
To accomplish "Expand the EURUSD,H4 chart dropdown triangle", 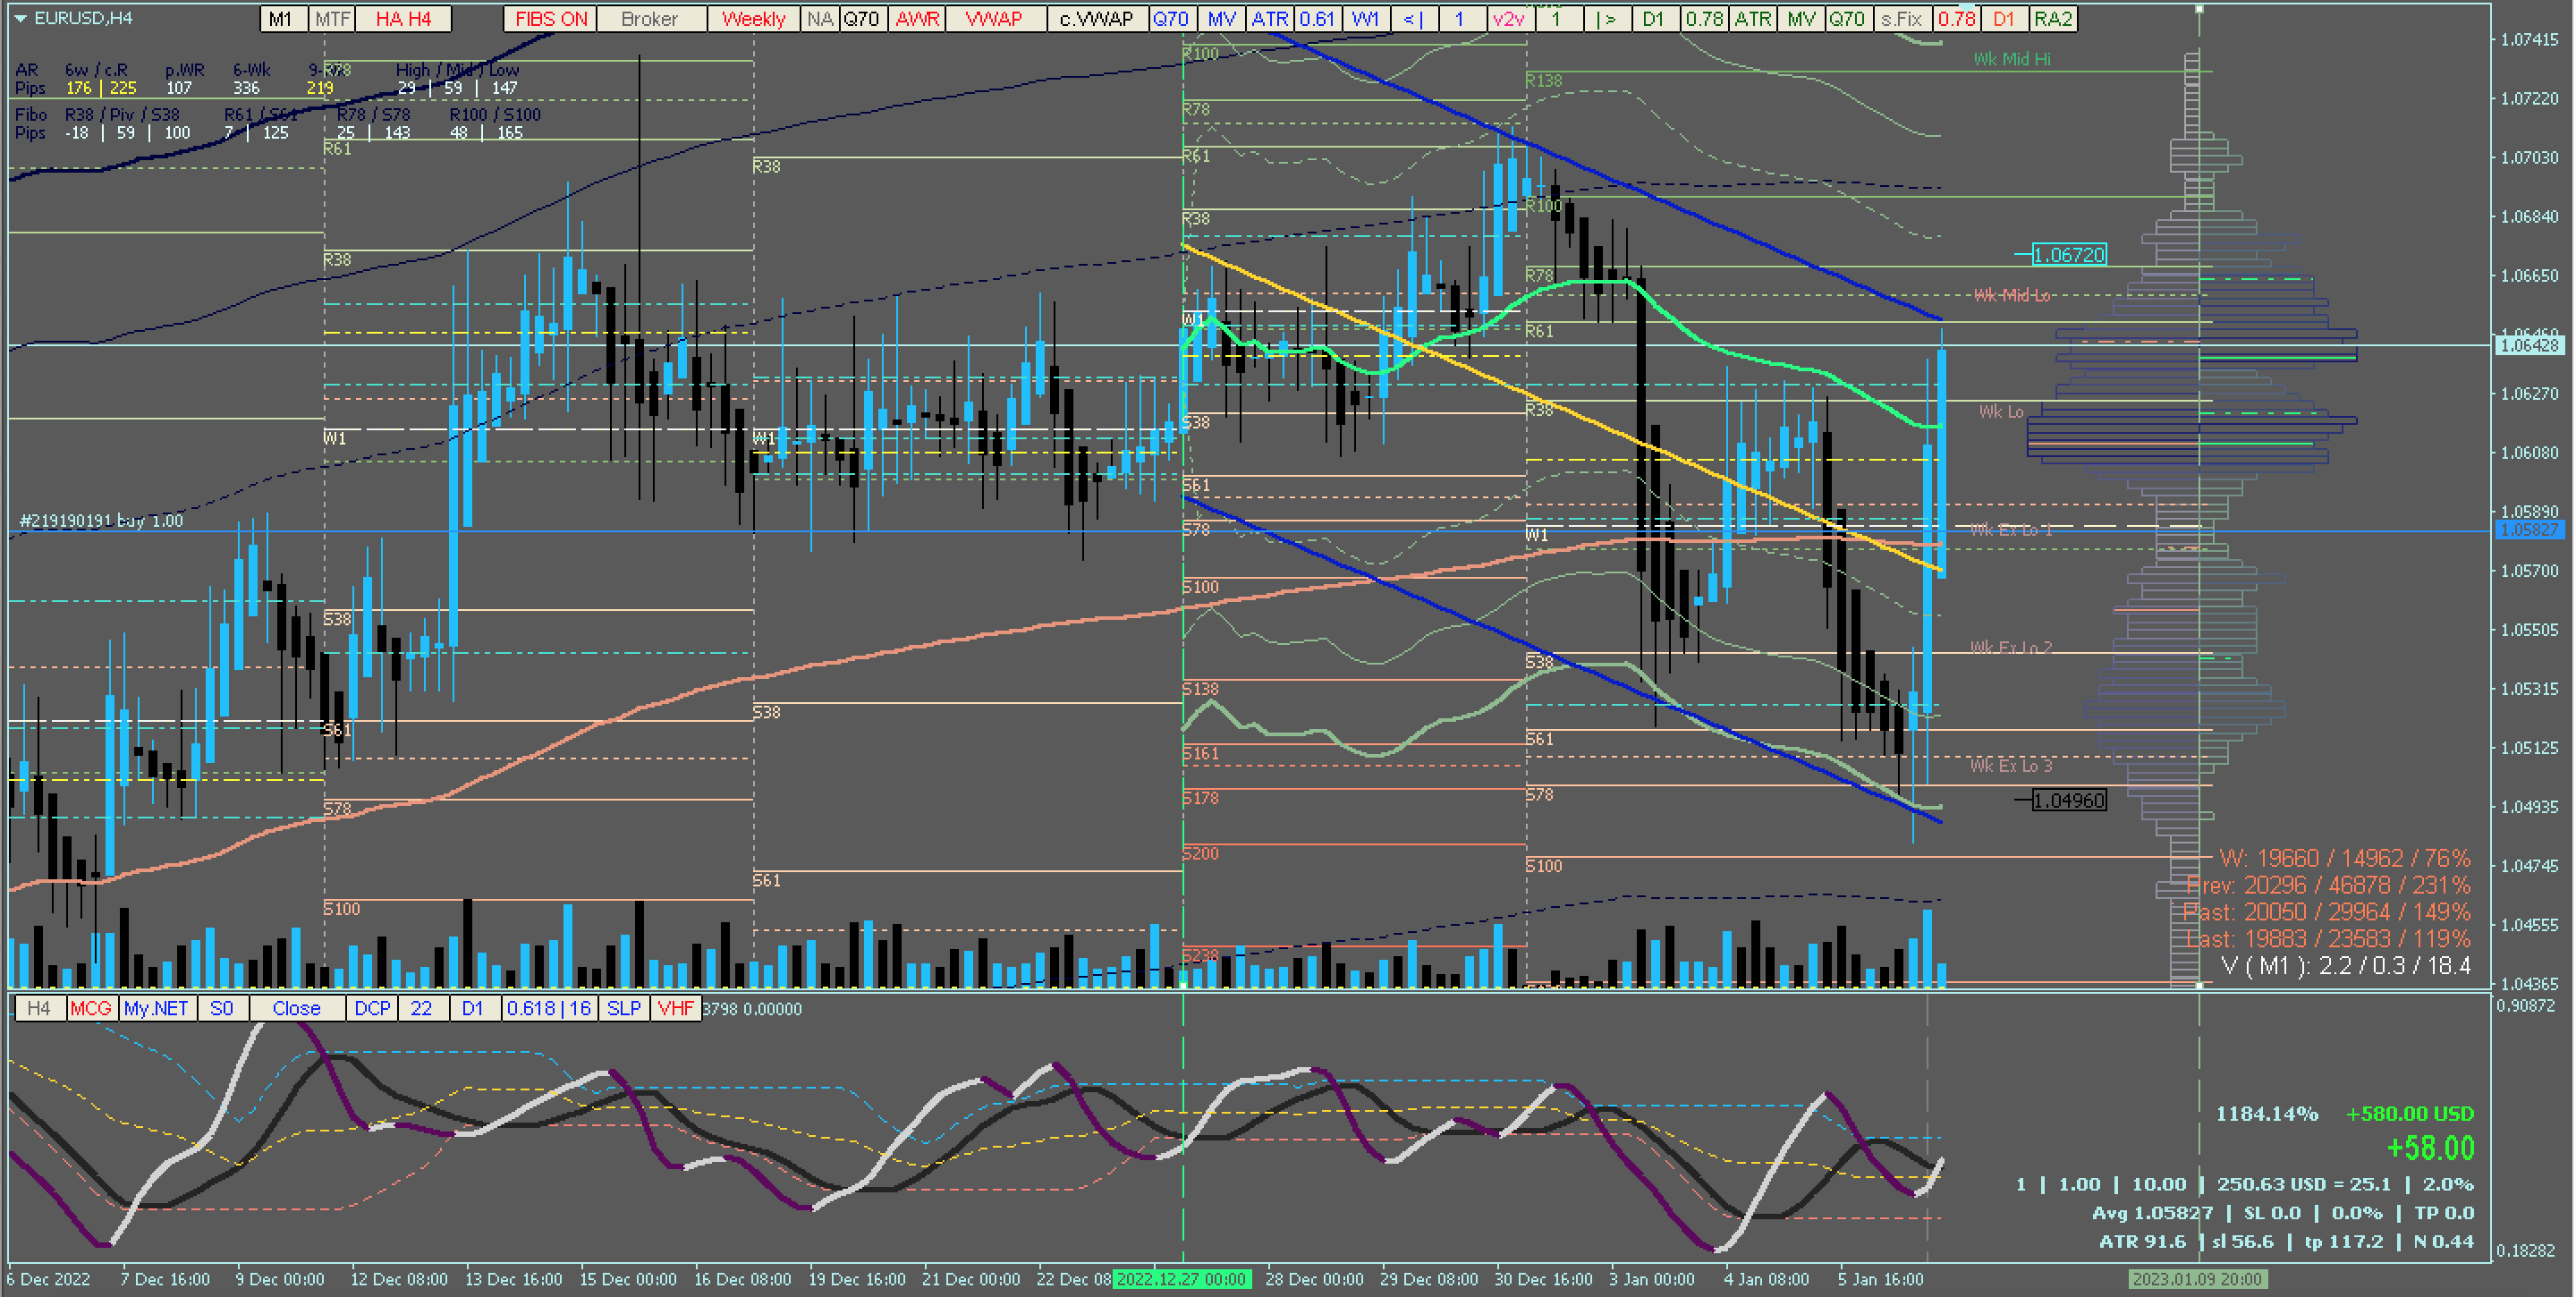I will click(x=20, y=18).
